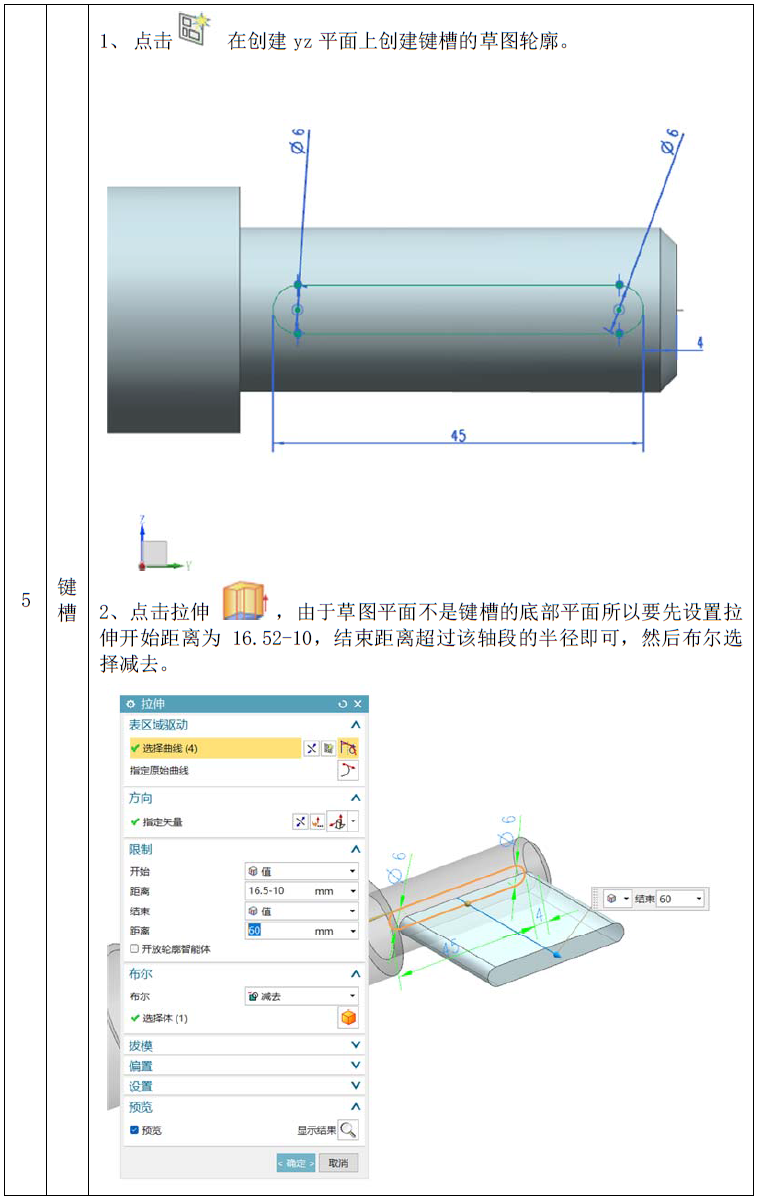
Task: Click the highlighted curve selection icon in 选择曲线 row
Action: tap(348, 748)
